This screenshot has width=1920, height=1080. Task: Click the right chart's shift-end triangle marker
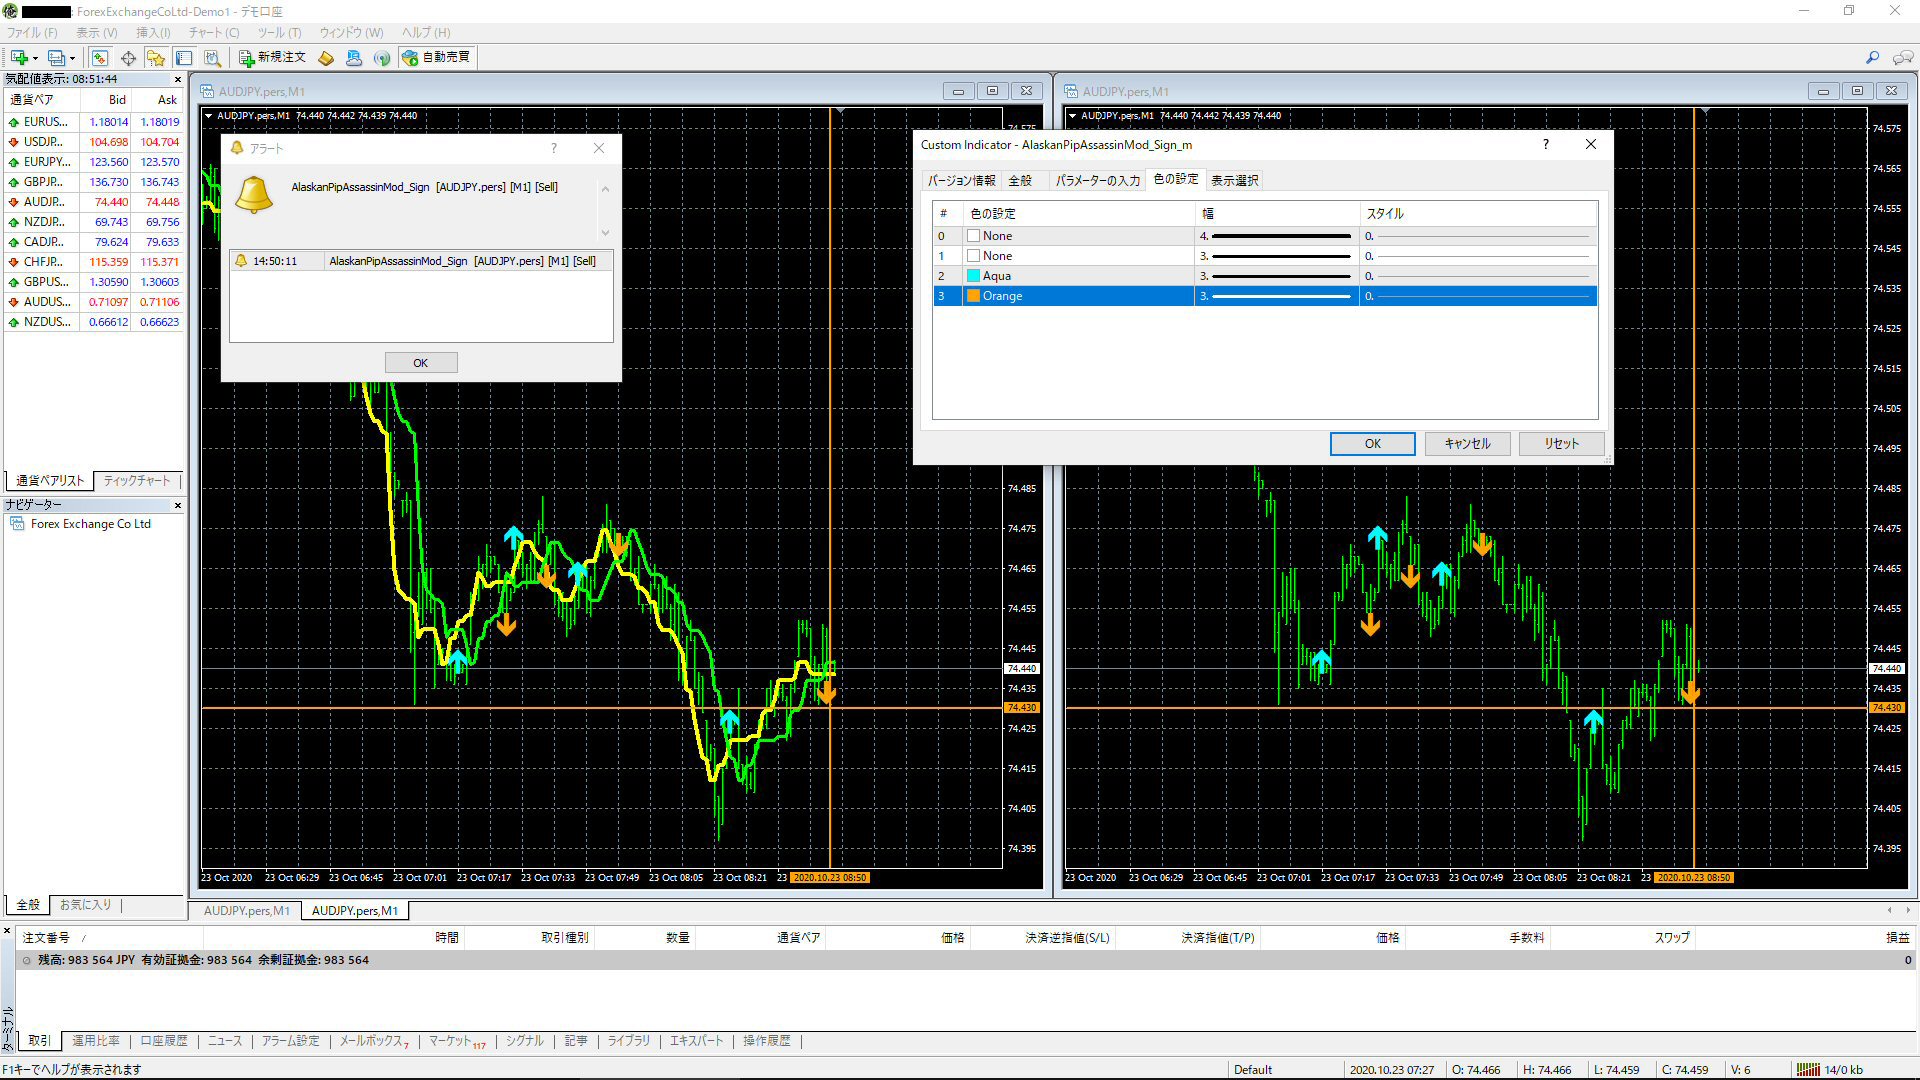click(1705, 110)
